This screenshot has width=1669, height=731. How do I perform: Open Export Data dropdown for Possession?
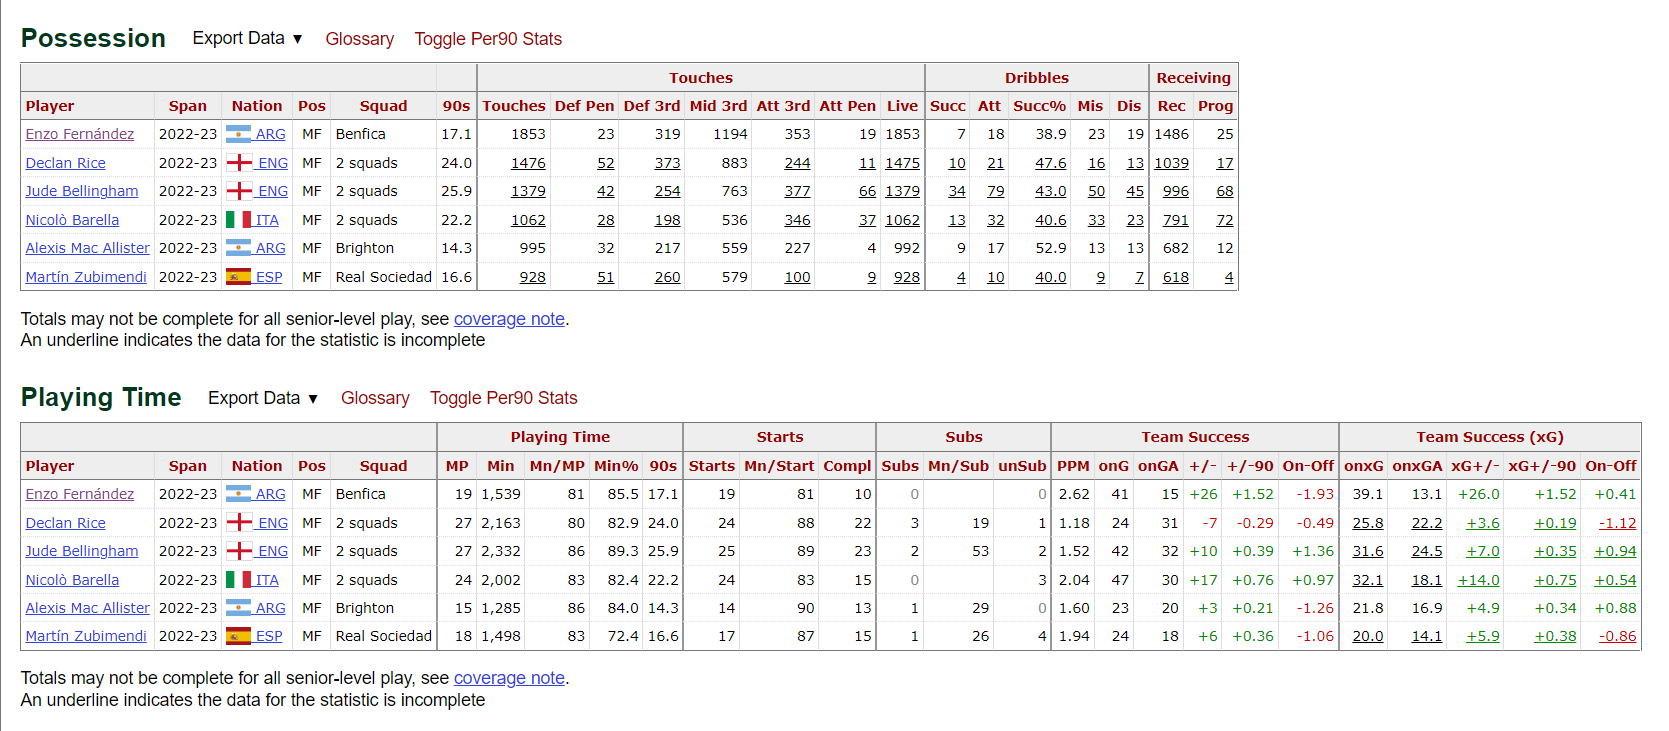pos(247,38)
